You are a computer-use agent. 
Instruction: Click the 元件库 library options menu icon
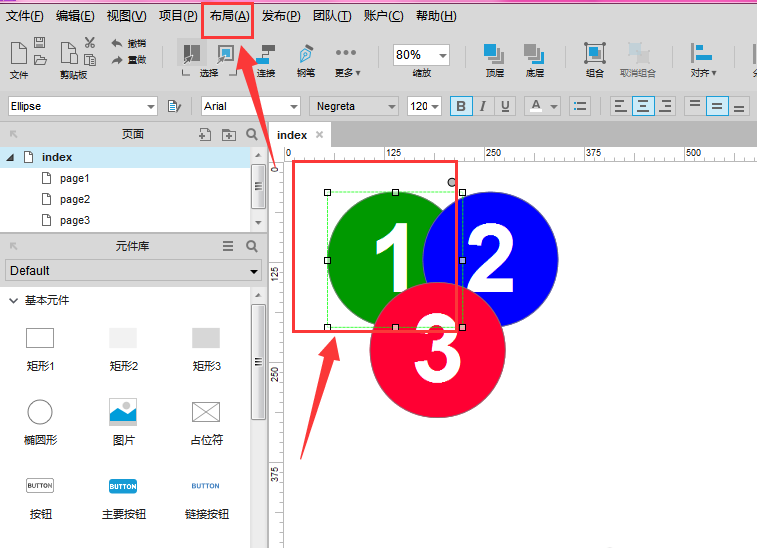point(228,246)
